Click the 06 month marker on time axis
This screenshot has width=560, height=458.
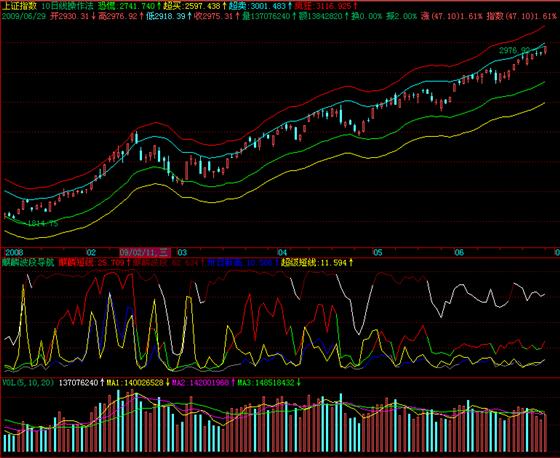[x=459, y=253]
